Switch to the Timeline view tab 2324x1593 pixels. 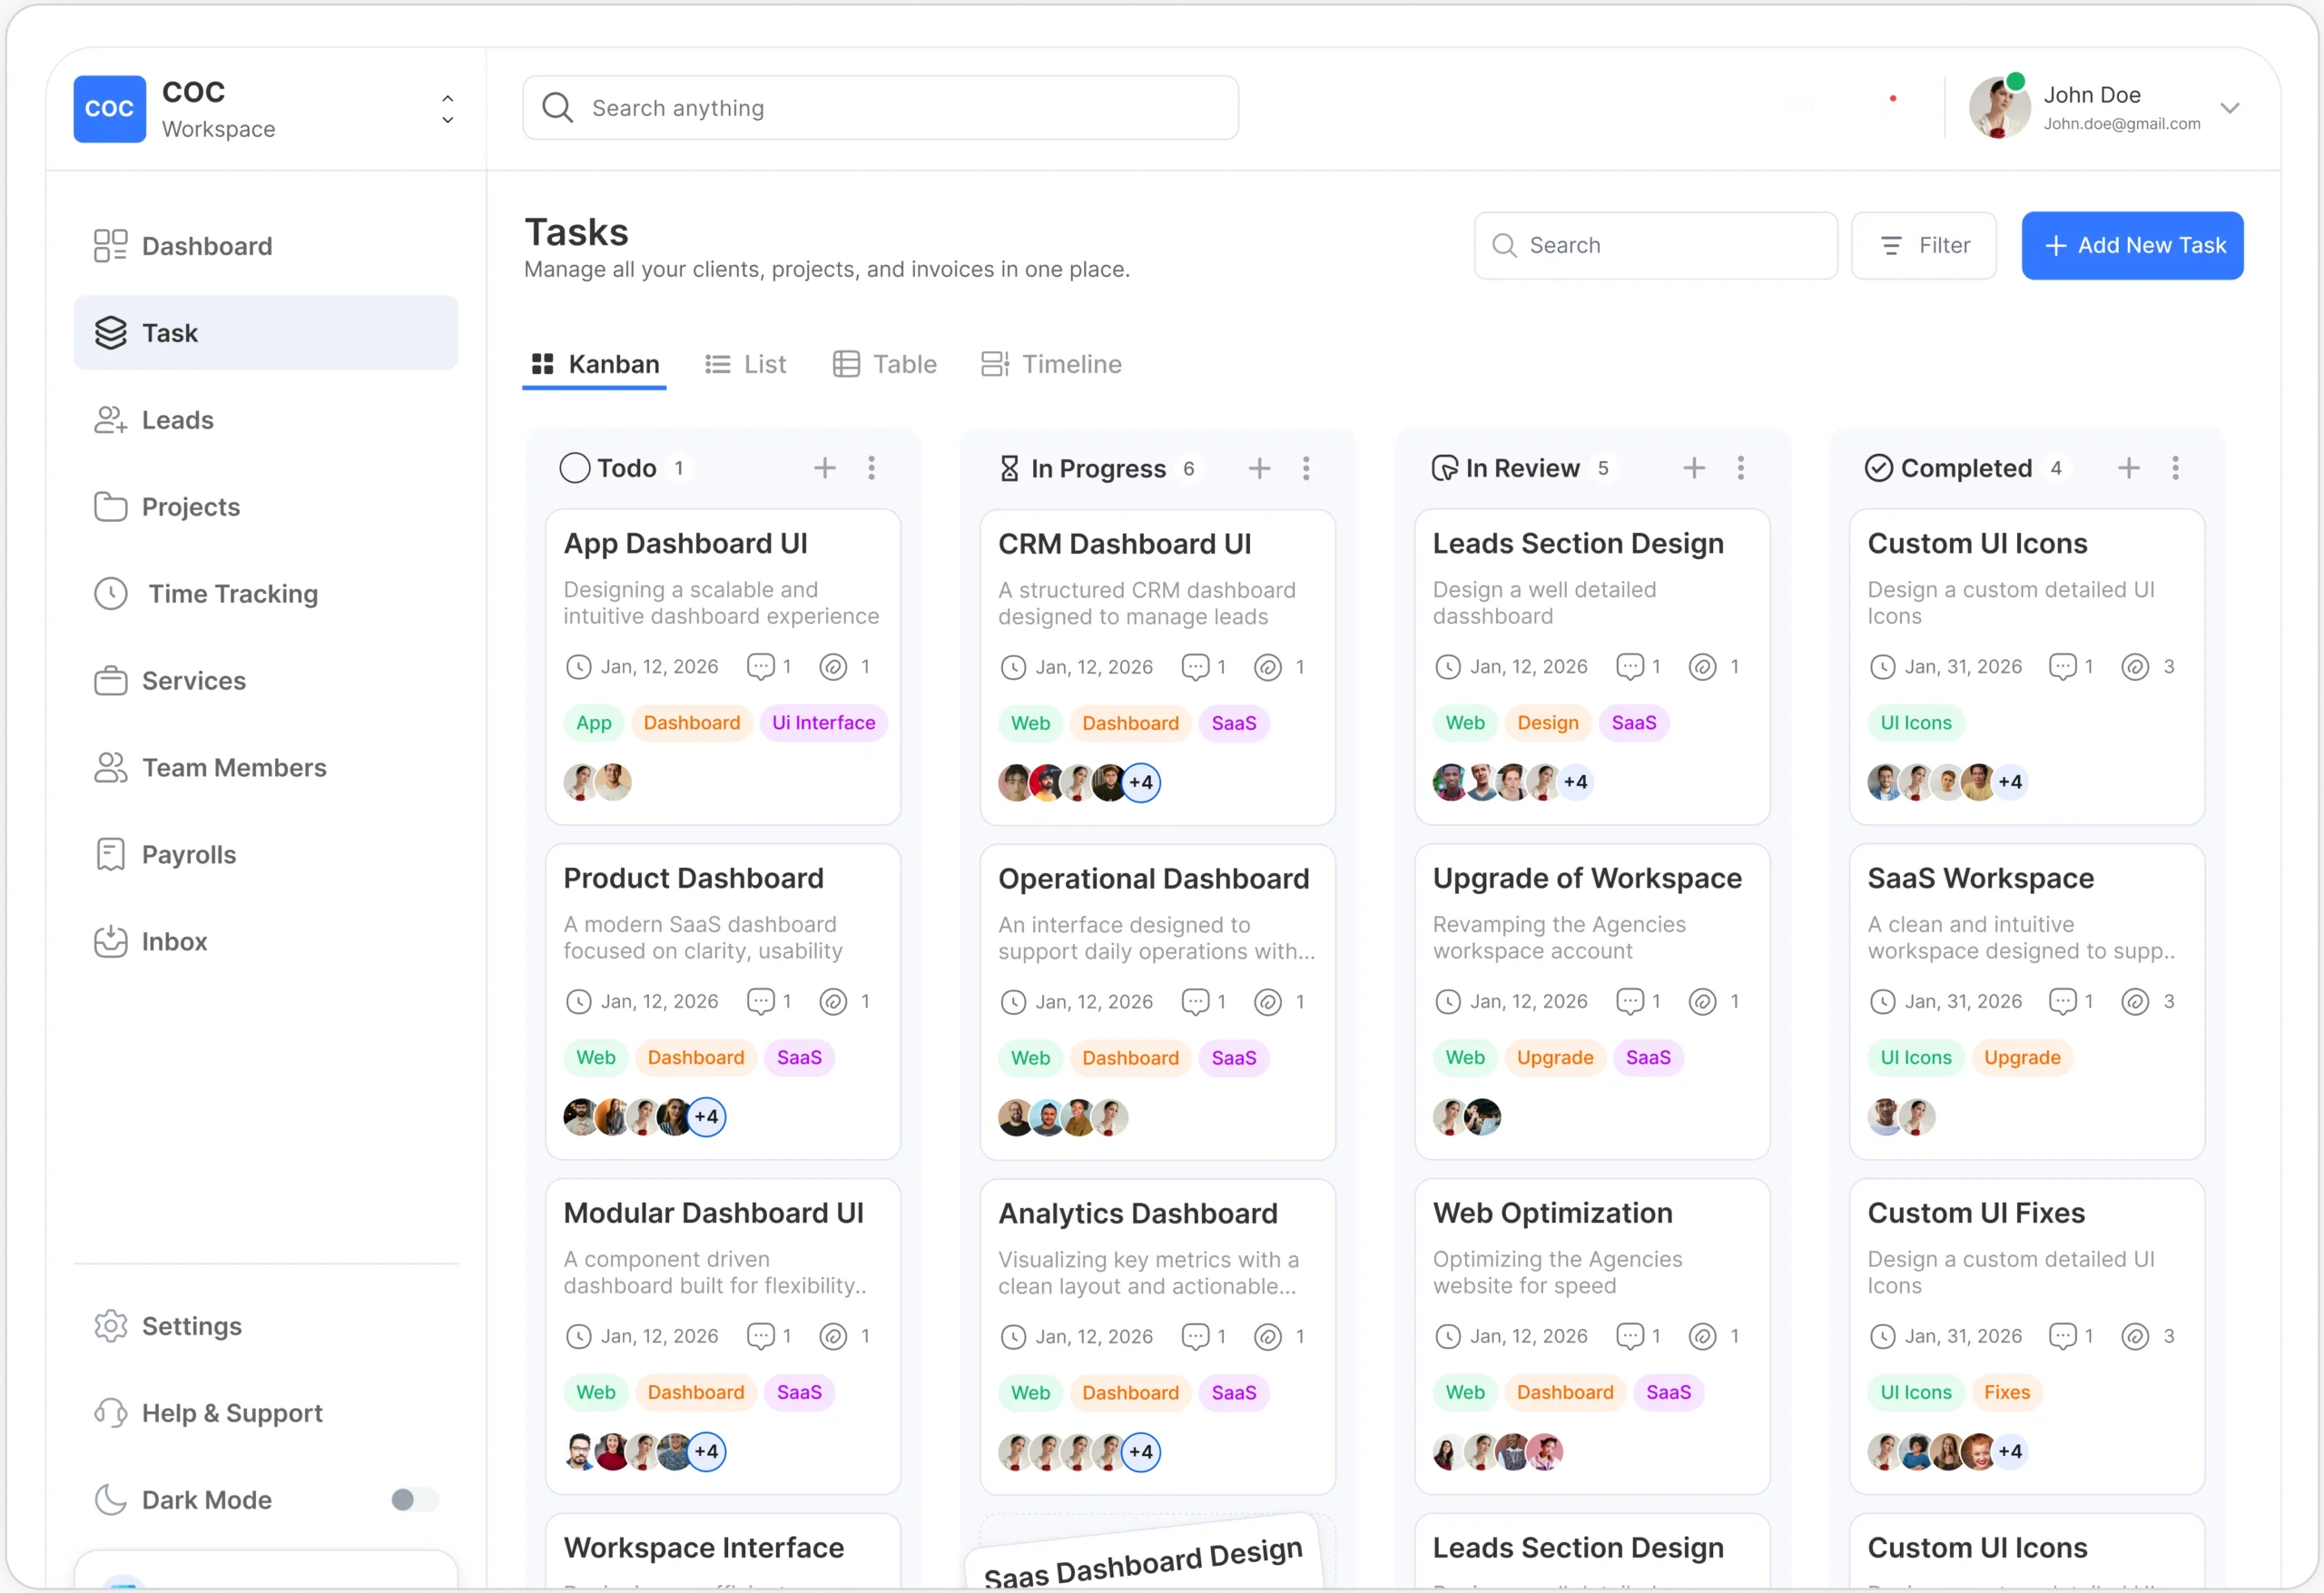[x=1051, y=364]
